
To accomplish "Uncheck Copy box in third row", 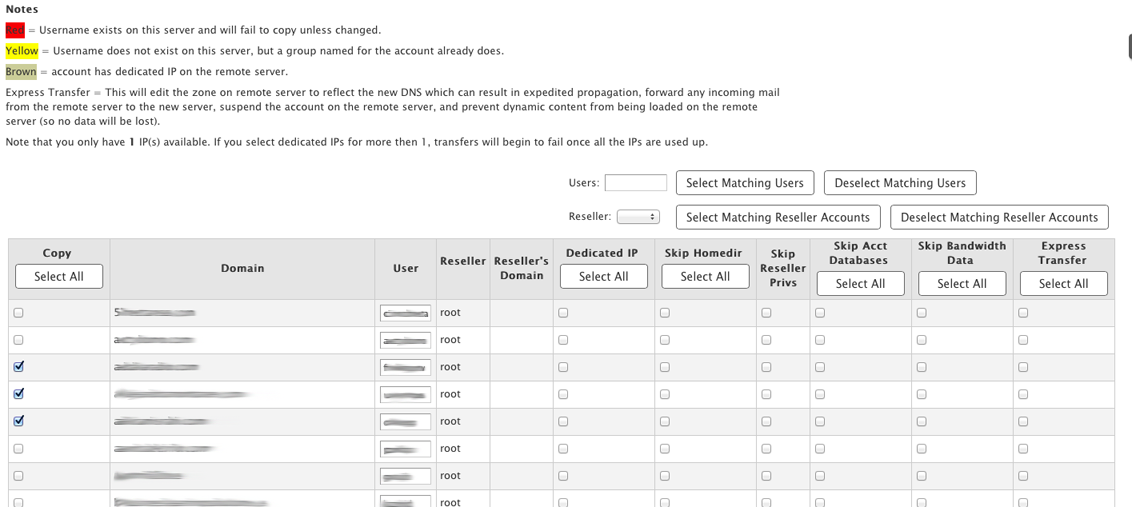I will tap(19, 367).
